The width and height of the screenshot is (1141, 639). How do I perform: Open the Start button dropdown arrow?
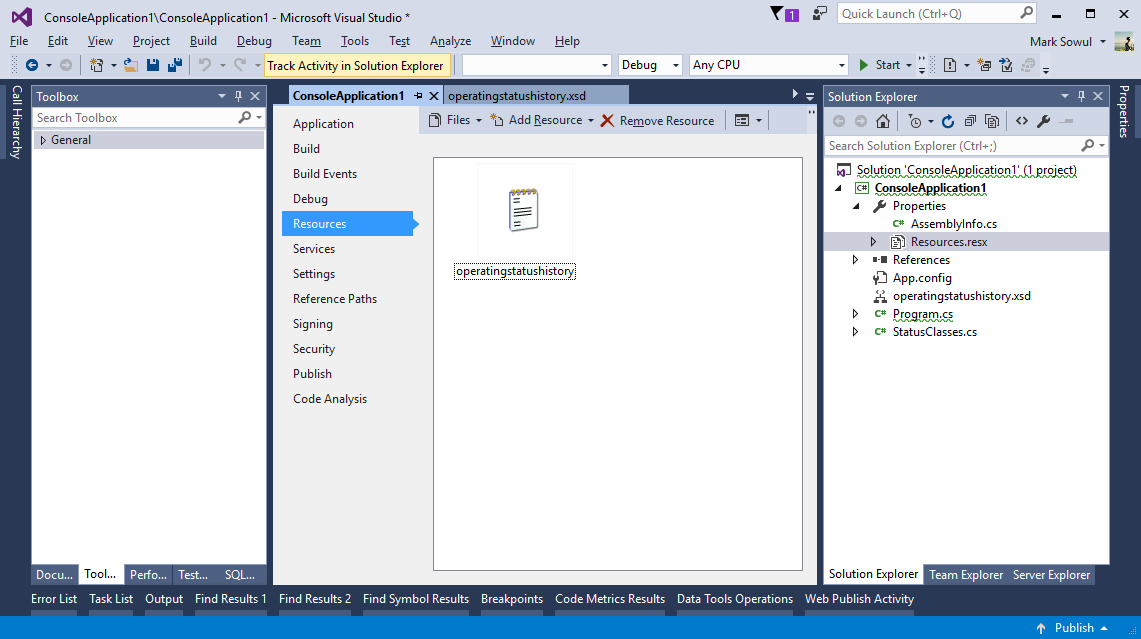coord(909,66)
